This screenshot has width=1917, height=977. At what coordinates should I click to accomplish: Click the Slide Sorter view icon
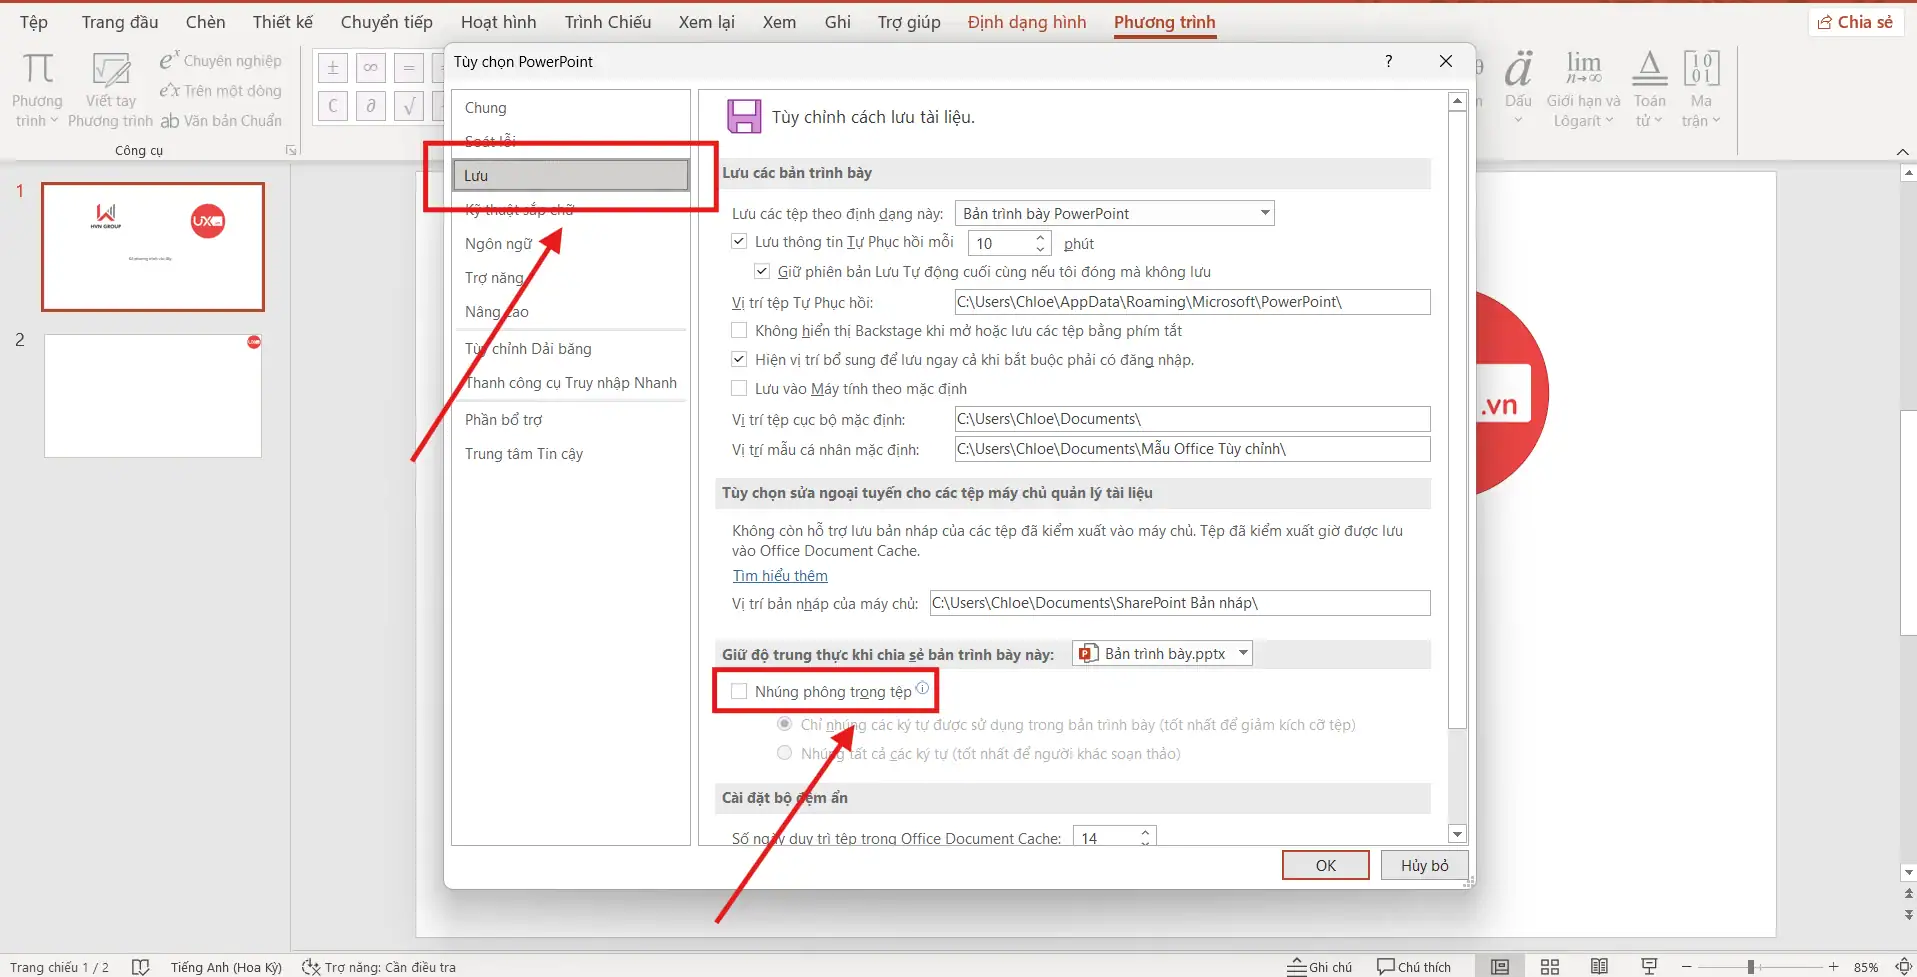1549,966
